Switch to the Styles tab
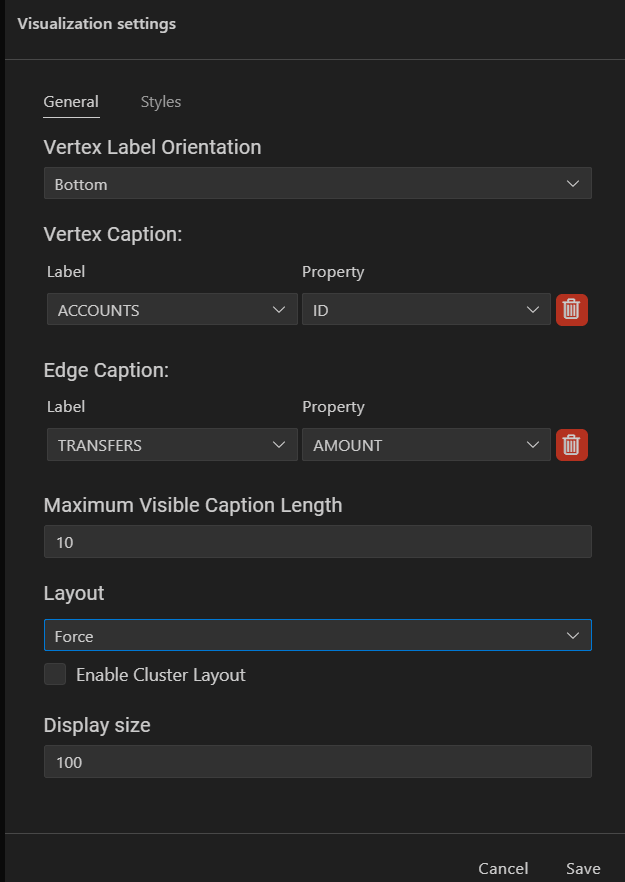The height and width of the screenshot is (882, 625). [161, 102]
